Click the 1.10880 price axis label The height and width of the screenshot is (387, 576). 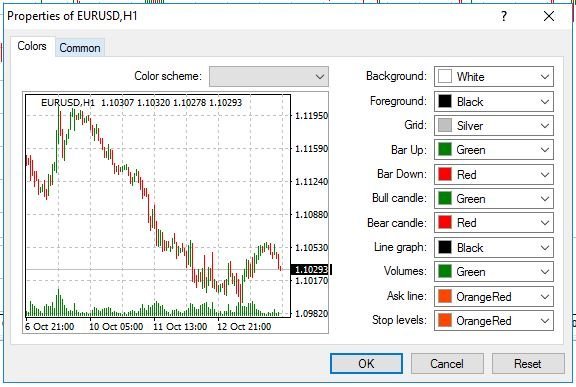click(x=312, y=214)
